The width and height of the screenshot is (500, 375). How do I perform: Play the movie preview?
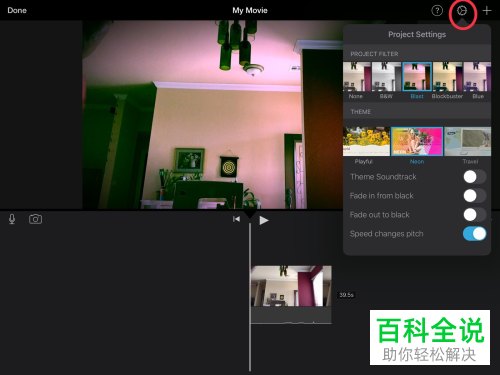tap(264, 220)
